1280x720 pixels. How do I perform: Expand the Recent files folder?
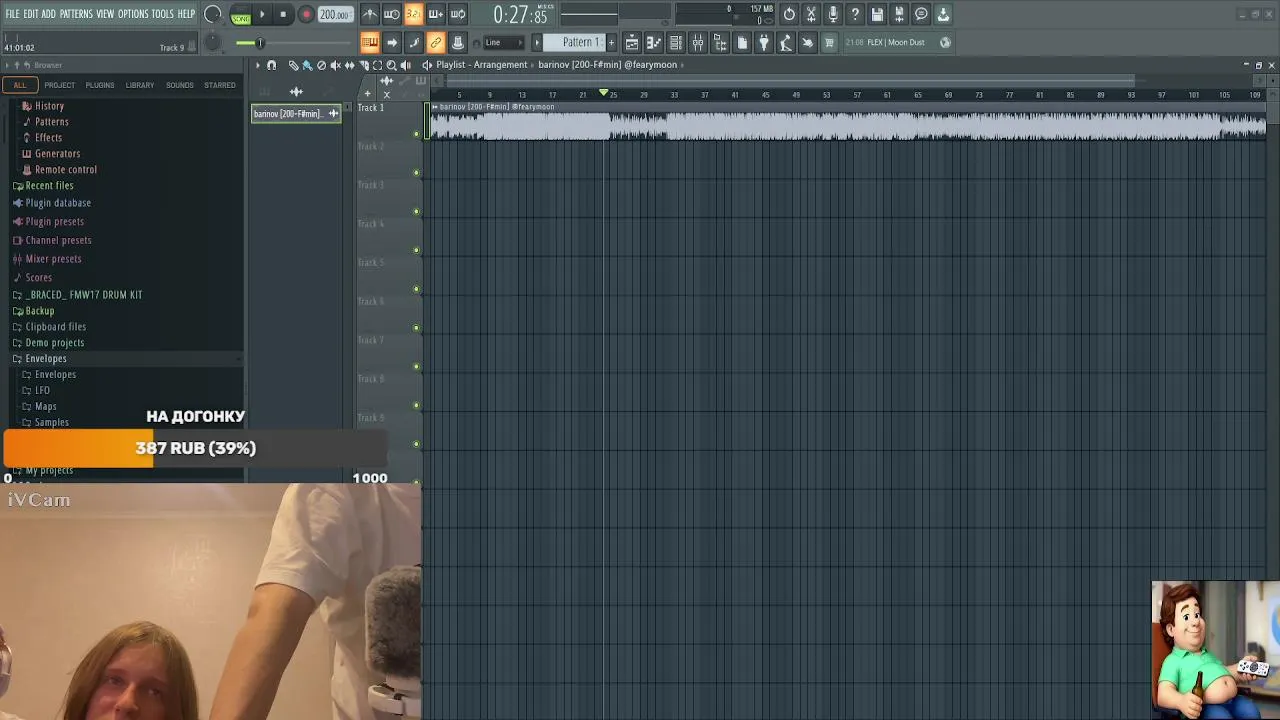pos(49,185)
